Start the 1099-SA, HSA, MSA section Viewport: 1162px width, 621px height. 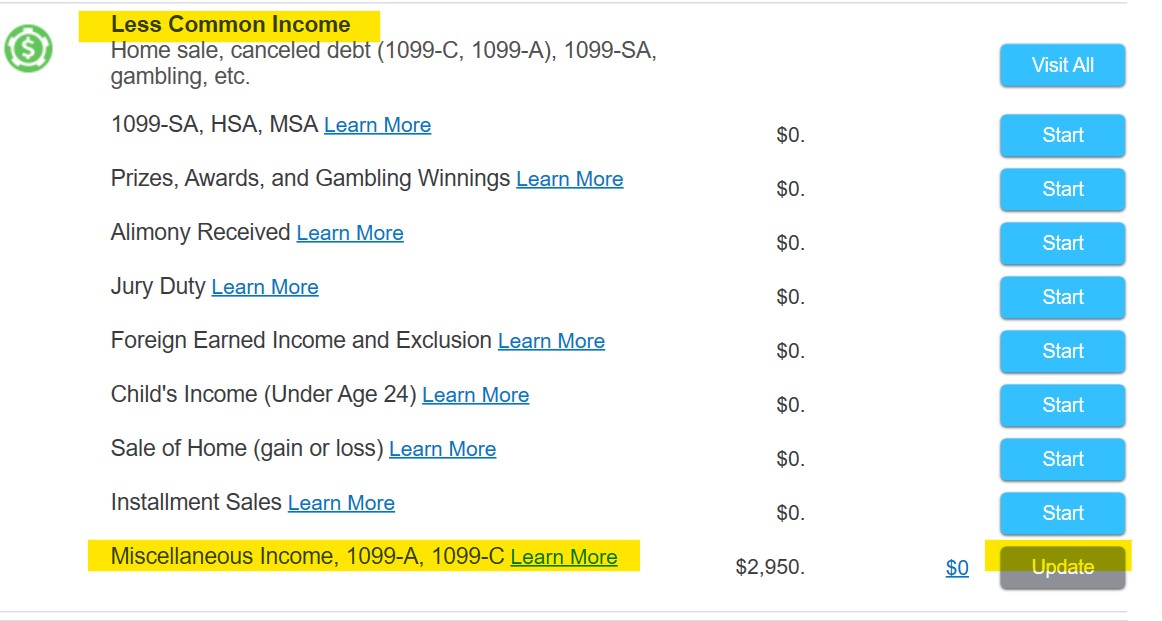click(1062, 135)
